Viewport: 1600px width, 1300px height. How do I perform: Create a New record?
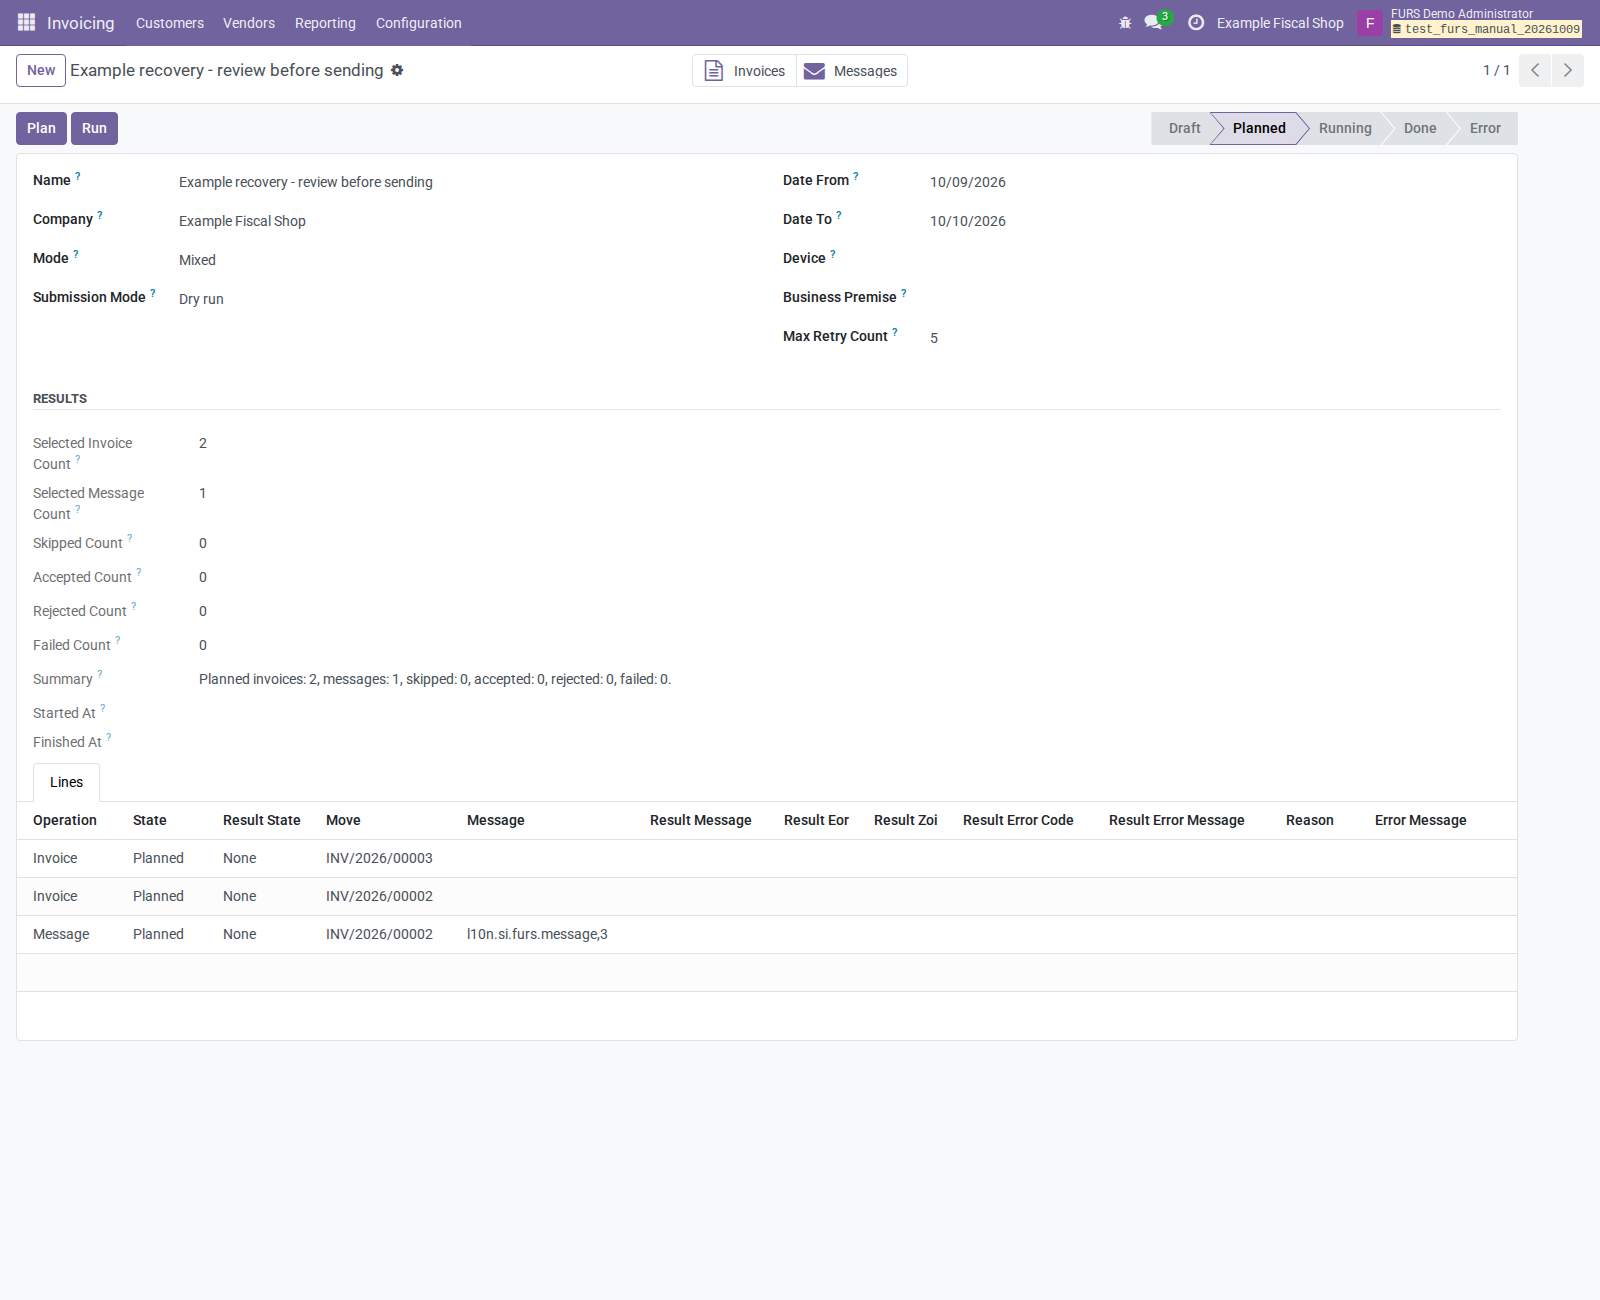pos(41,70)
